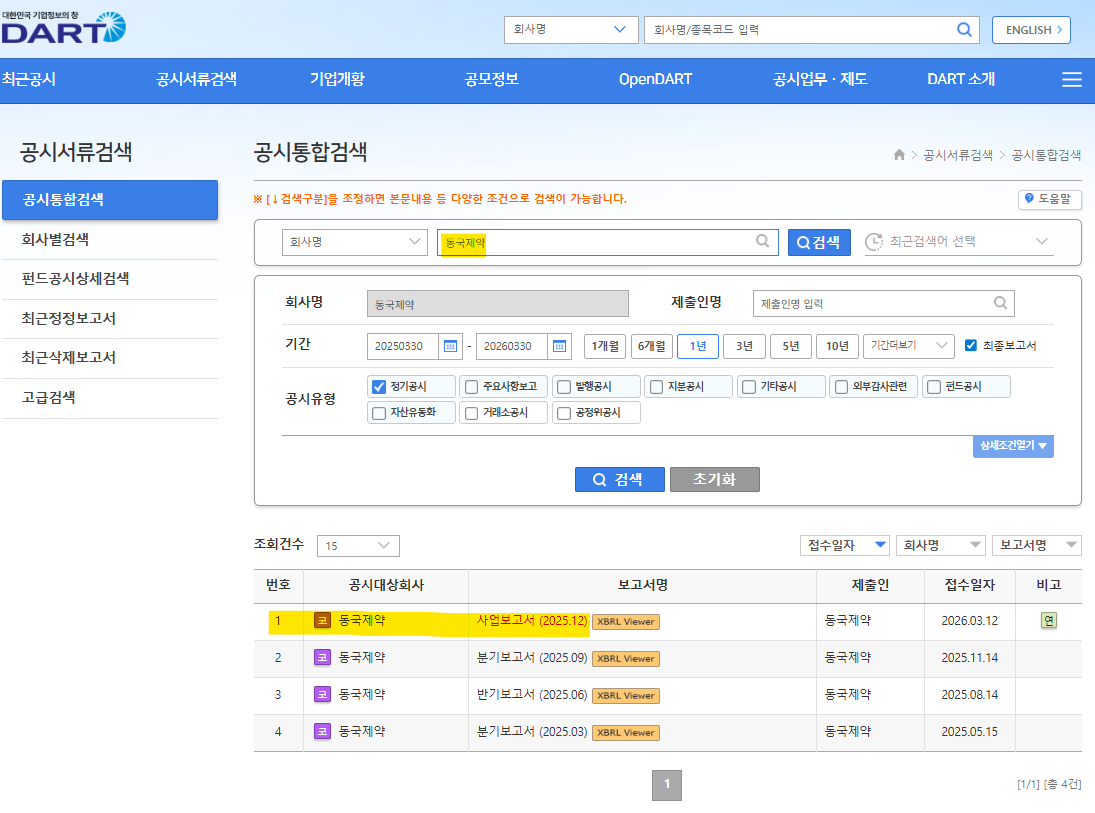
Task: Click the 초기화 reset button
Action: click(714, 479)
